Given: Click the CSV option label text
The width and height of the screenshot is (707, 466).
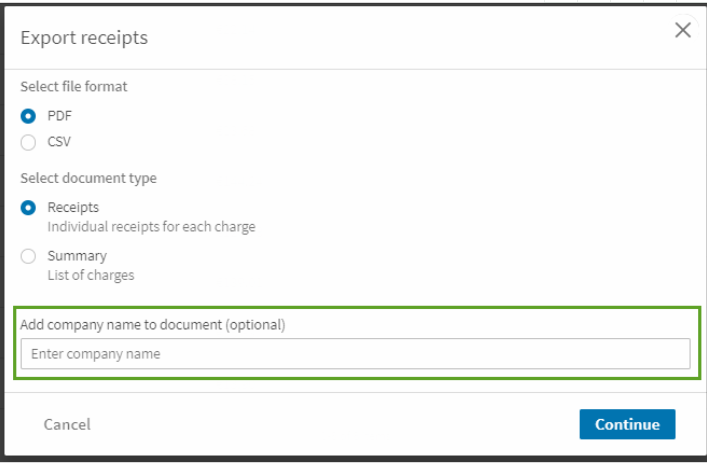Looking at the screenshot, I should (x=59, y=142).
